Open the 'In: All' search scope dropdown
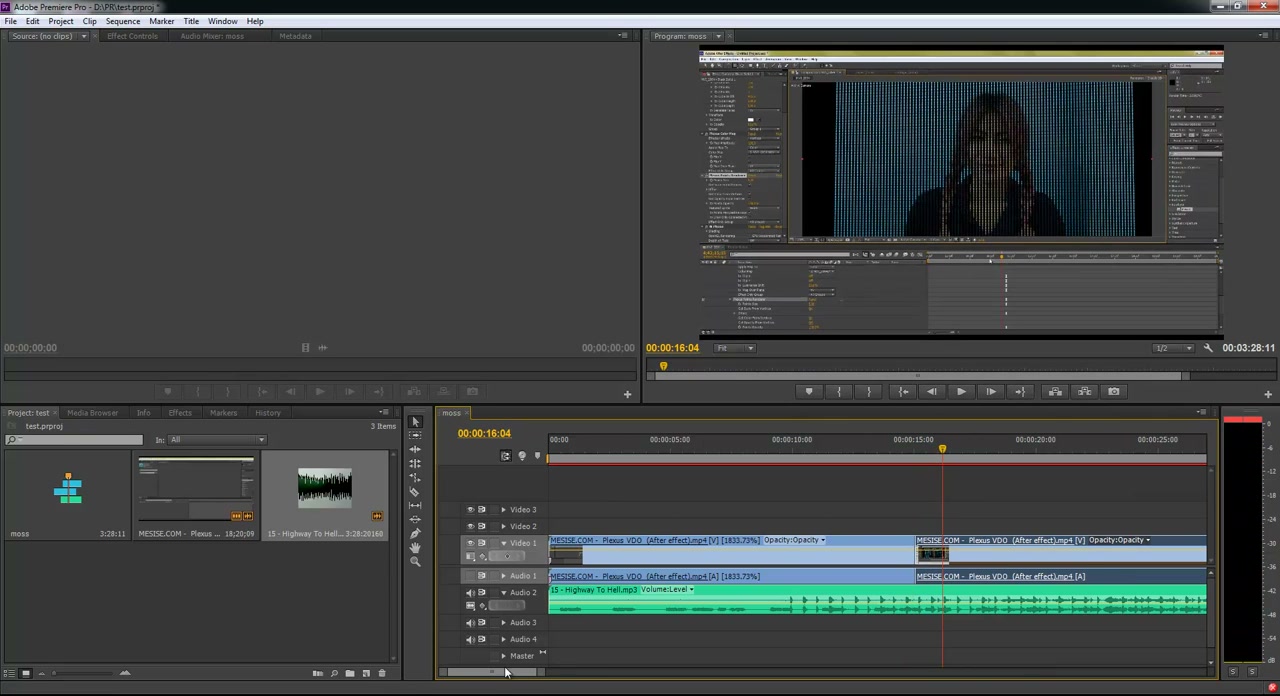This screenshot has height=696, width=1280. click(217, 440)
